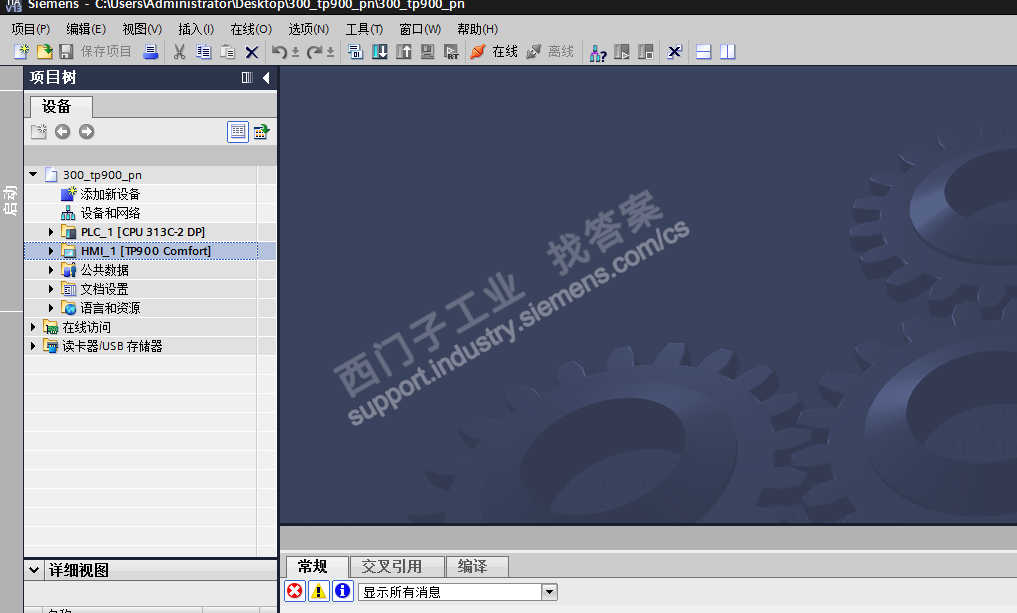Toggle information messages filter icon

342,591
